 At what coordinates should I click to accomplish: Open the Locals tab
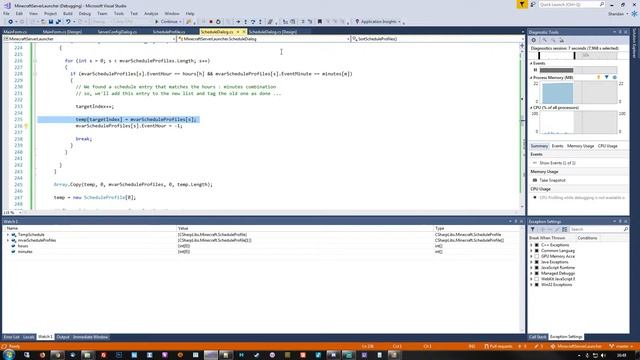point(29,337)
